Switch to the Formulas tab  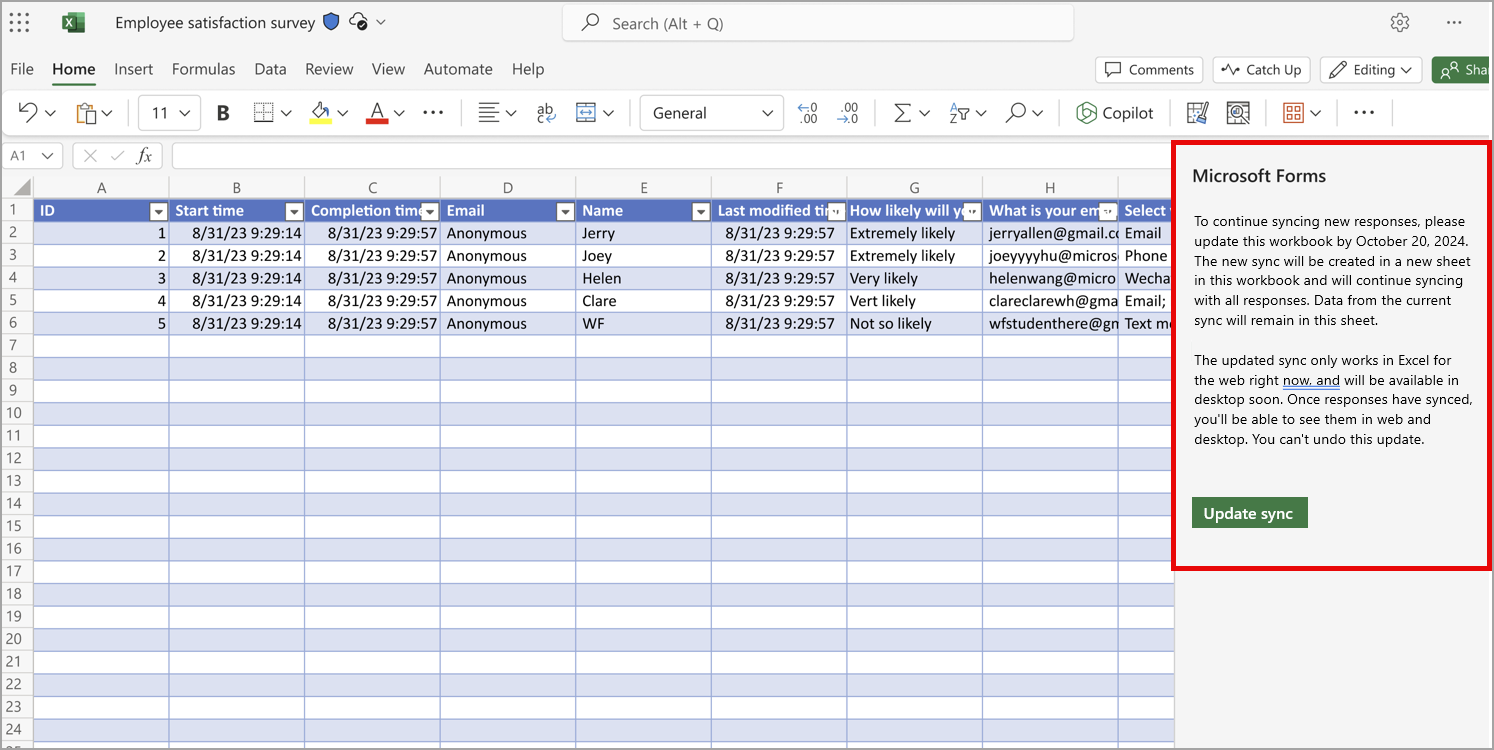click(203, 69)
